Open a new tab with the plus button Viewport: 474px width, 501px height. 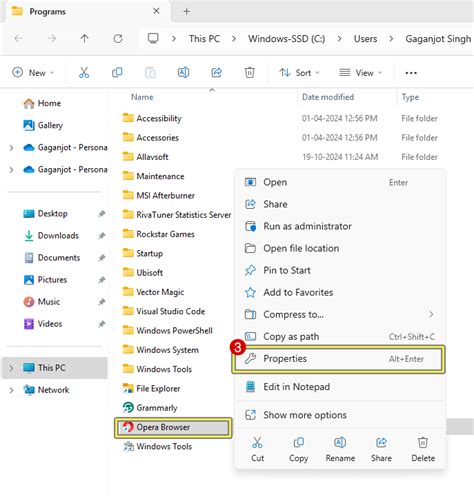187,11
